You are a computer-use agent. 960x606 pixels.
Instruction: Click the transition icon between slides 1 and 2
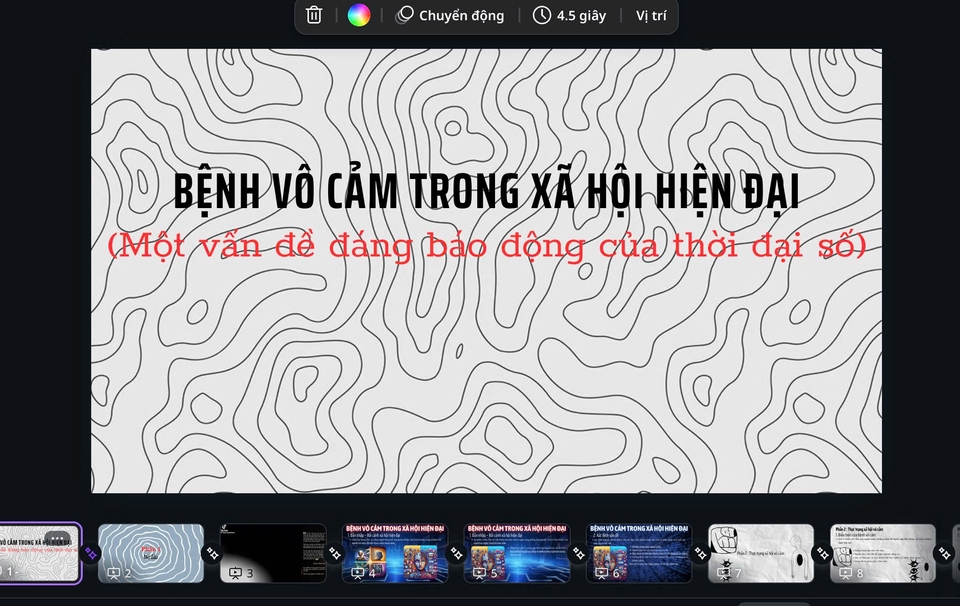pos(90,553)
